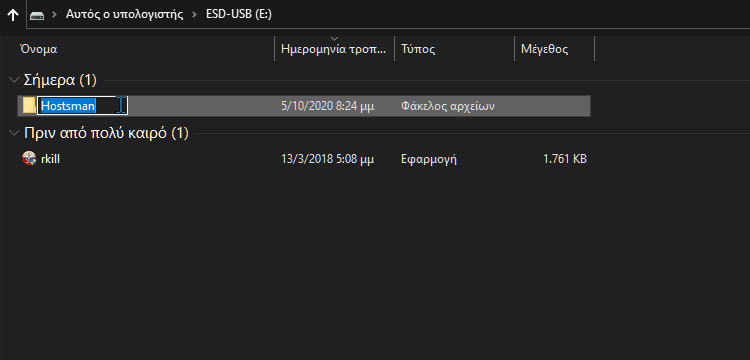
Task: Click the Up navigation arrow
Action: [x=13, y=15]
